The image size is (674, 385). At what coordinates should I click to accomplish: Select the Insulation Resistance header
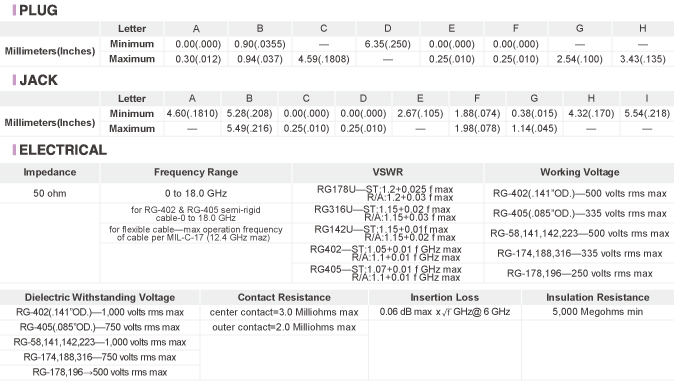coord(597,297)
